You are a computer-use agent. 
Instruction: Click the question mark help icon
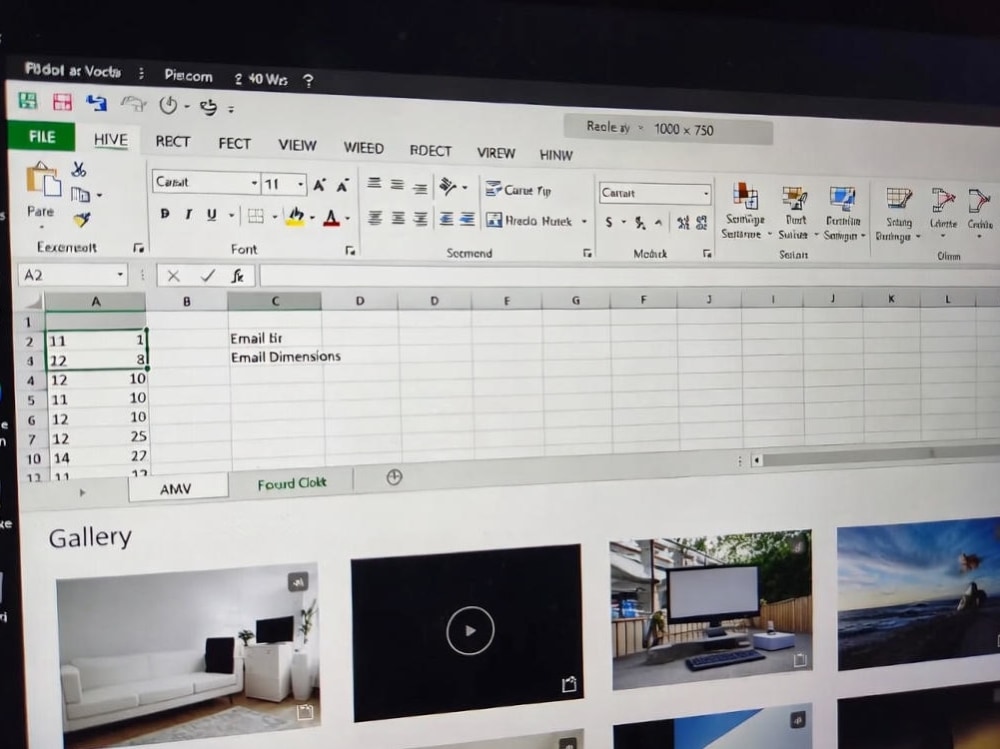point(308,81)
